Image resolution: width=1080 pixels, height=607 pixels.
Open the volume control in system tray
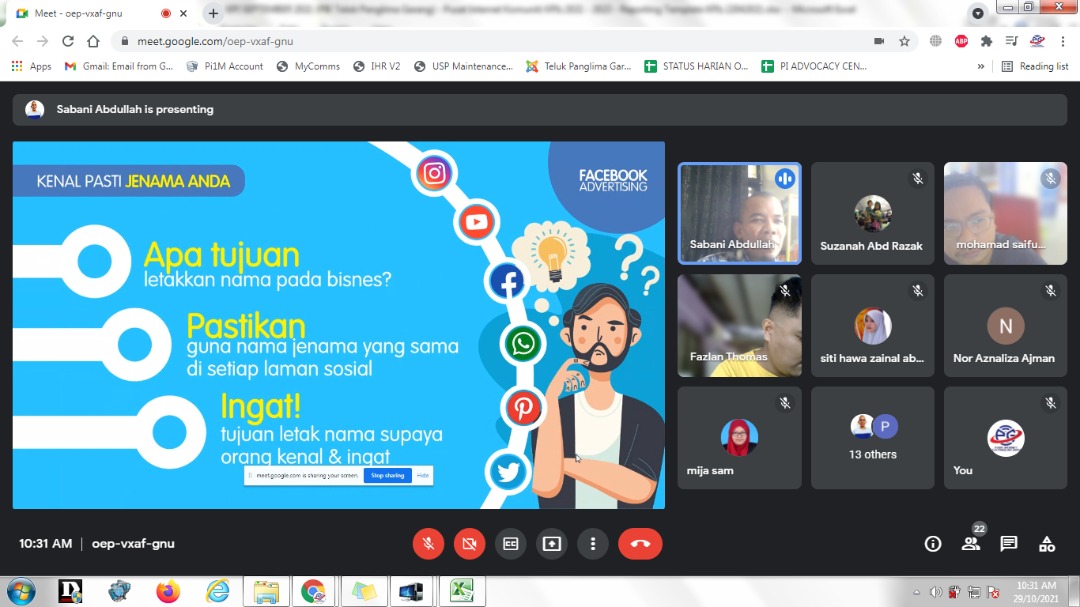(x=935, y=593)
